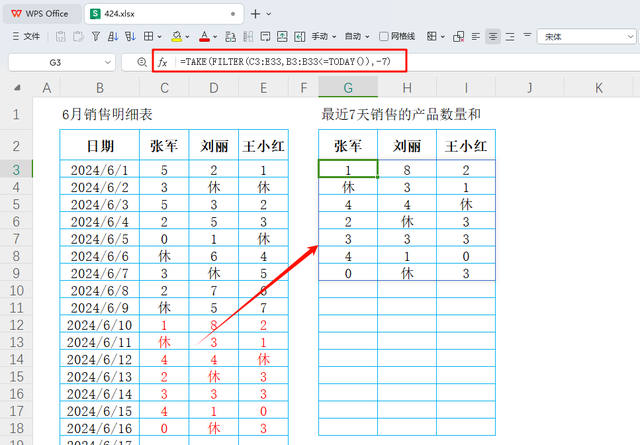Apply the red font color
The width and height of the screenshot is (640, 445).
pos(204,37)
